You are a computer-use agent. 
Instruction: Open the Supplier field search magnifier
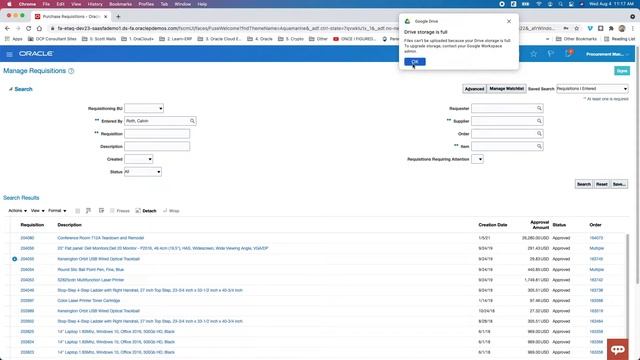click(539, 121)
